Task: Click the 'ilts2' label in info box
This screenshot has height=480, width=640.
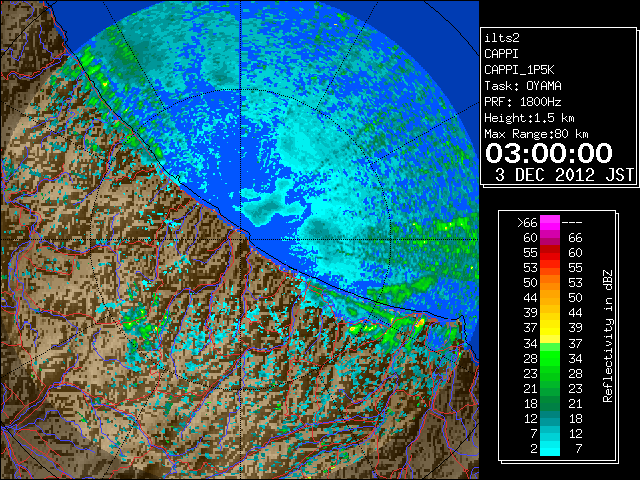Action: [502, 38]
